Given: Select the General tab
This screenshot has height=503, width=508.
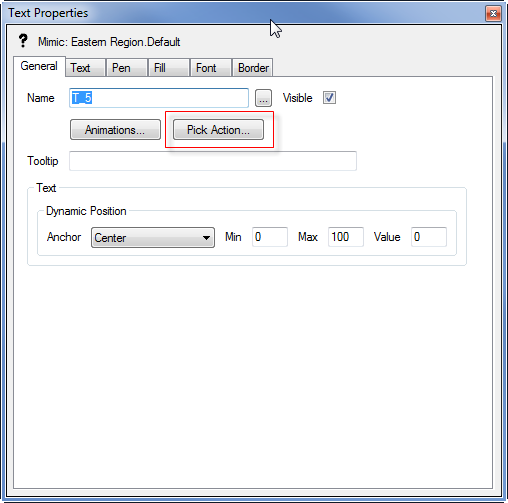Looking at the screenshot, I should tap(39, 66).
